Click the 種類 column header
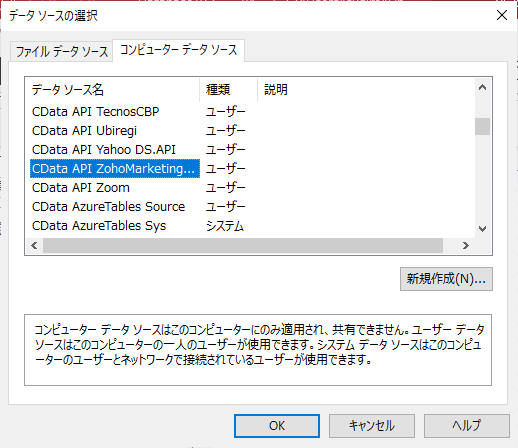518x448 pixels. click(x=229, y=90)
